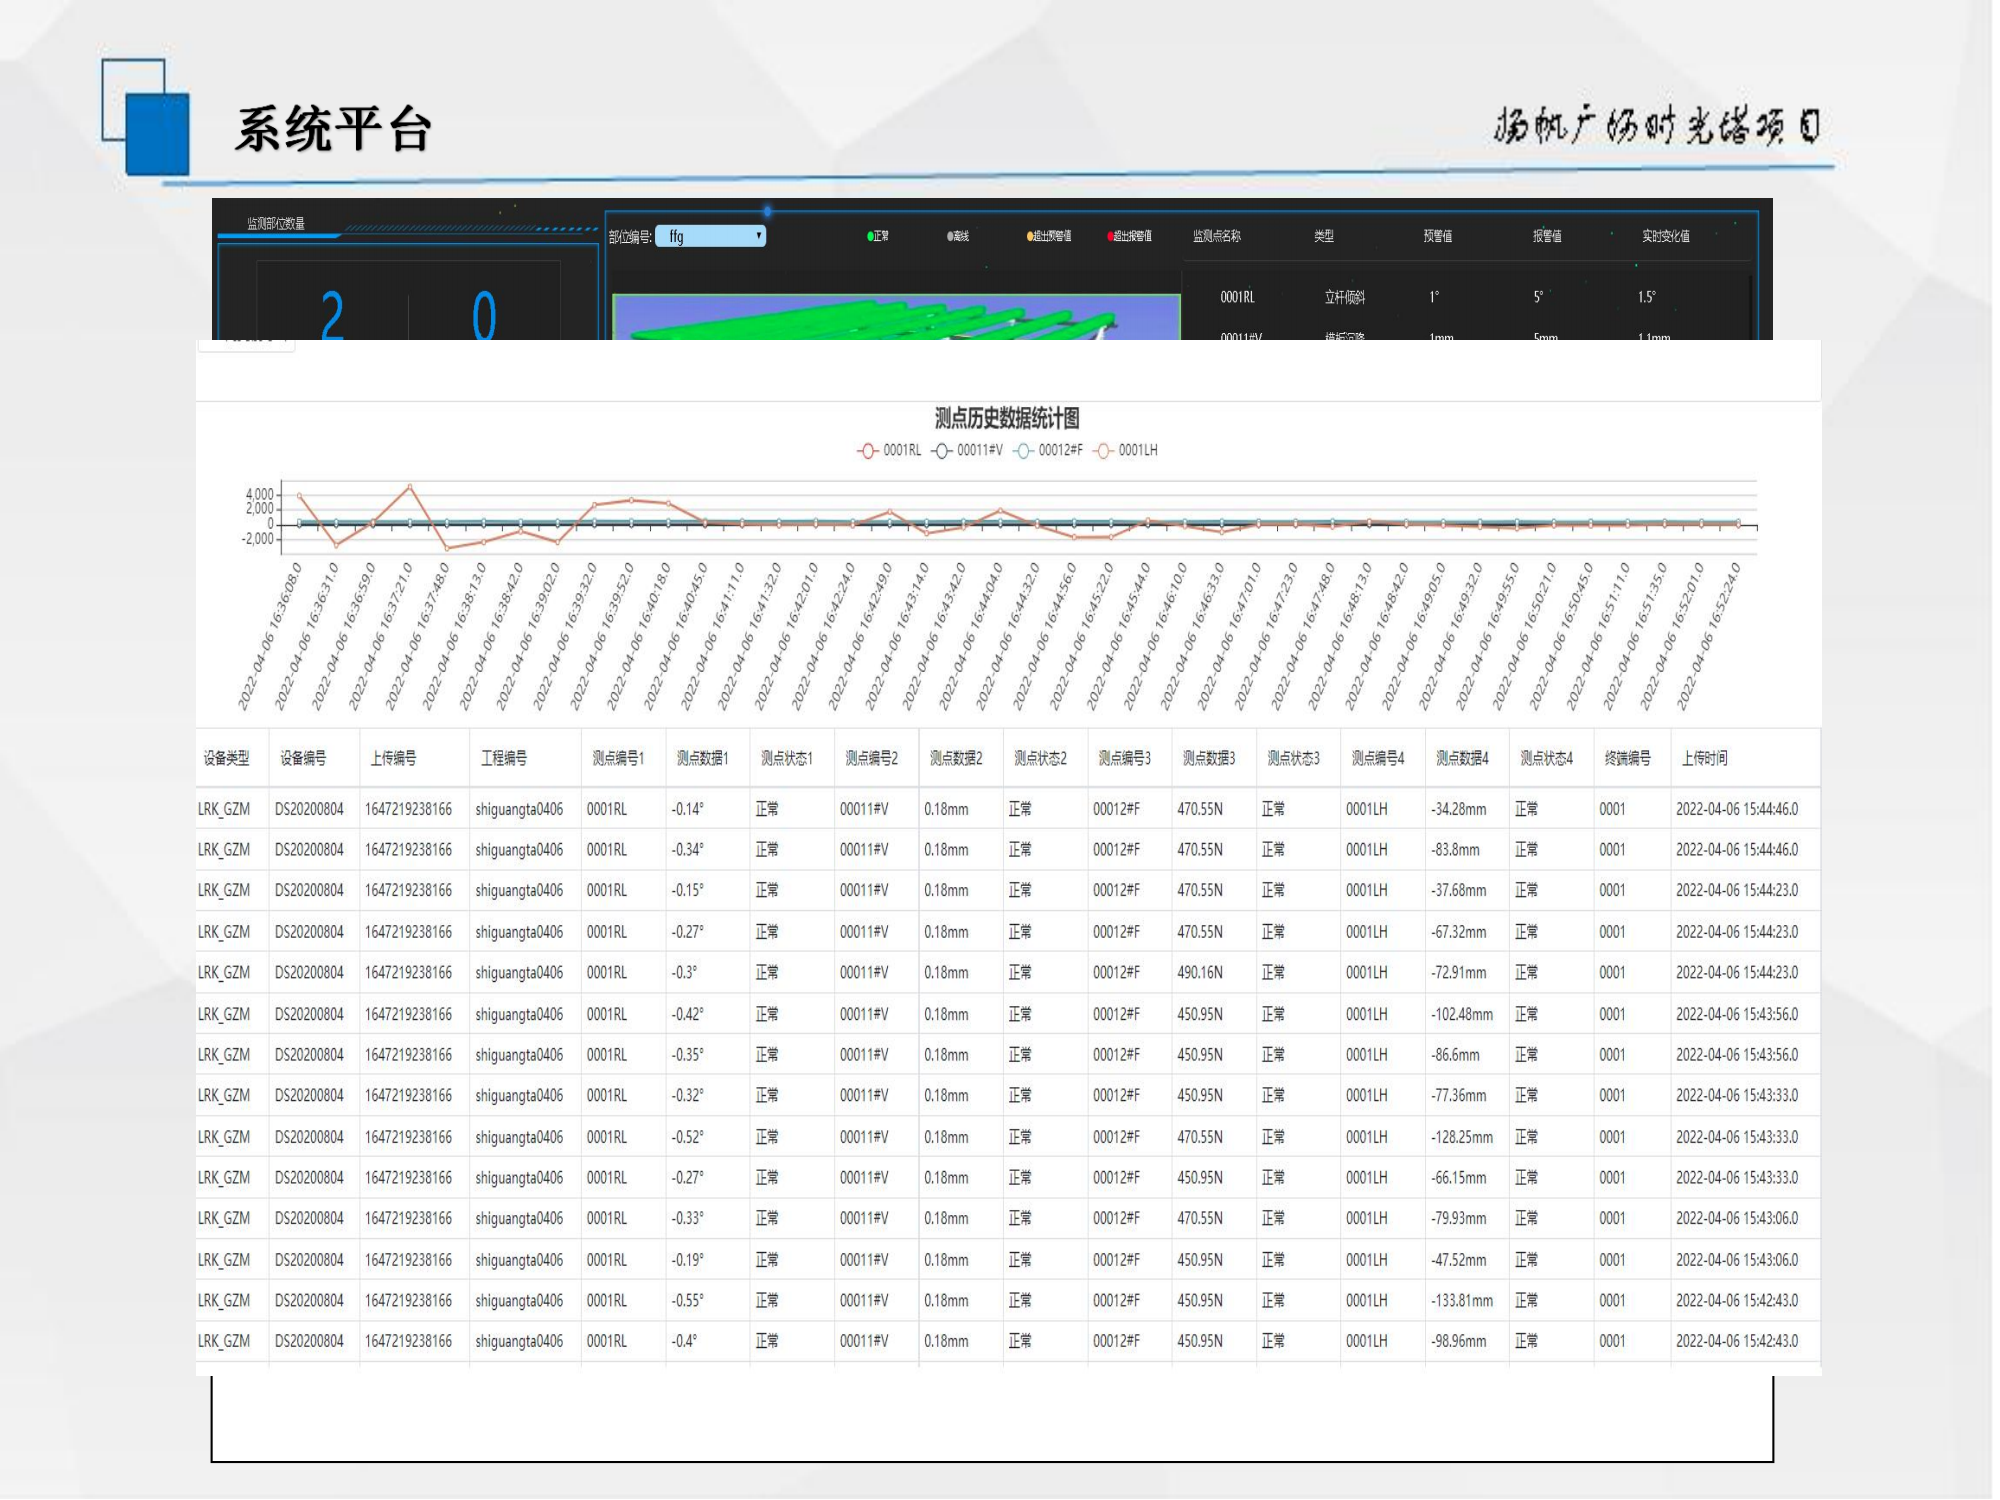Screen dimensions: 2000x1500
Task: Click the -47.52mm value cell
Action: 1458,1260
